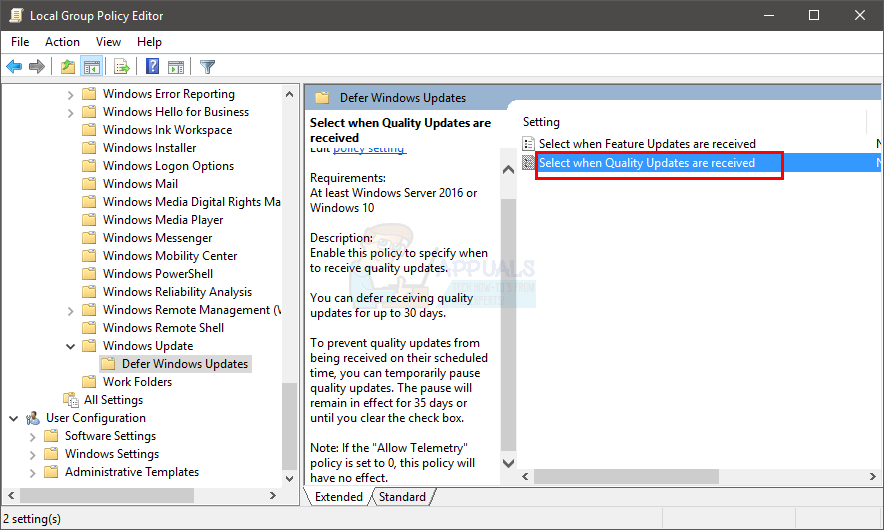Click folder icon beside Software Settings
The height and width of the screenshot is (530, 884).
pyautogui.click(x=51, y=436)
